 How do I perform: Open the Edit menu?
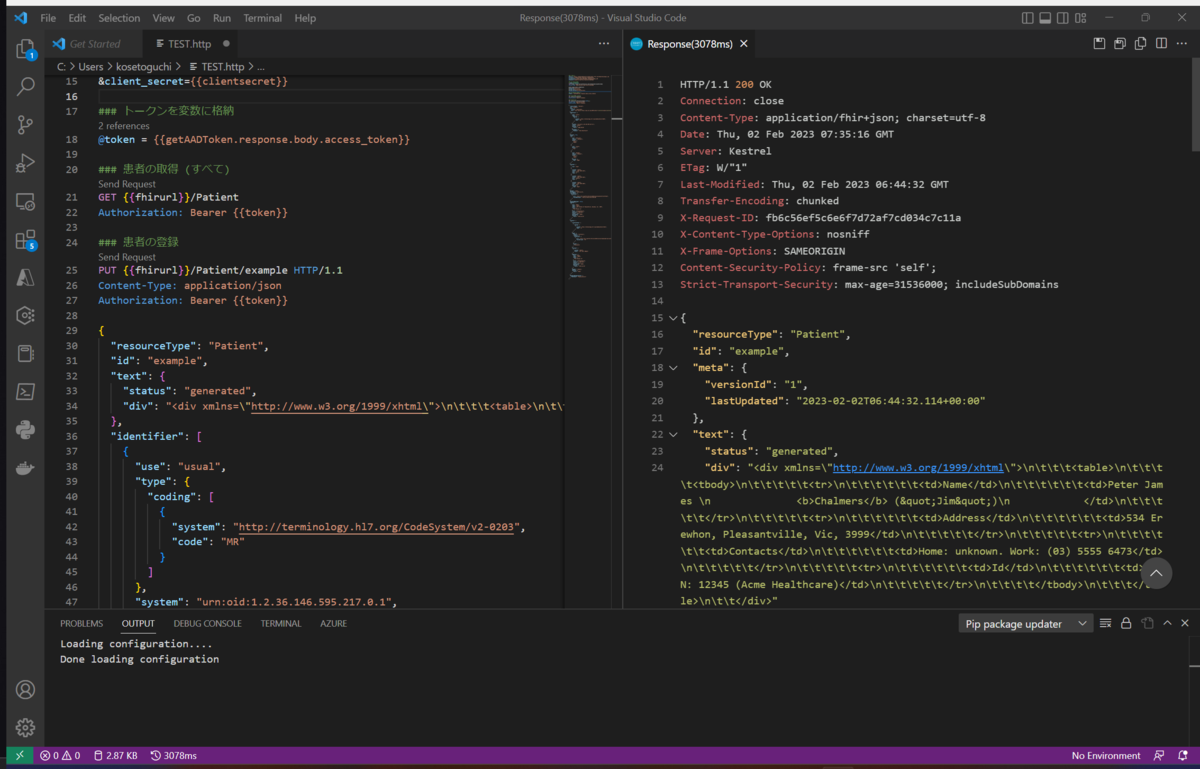[77, 18]
